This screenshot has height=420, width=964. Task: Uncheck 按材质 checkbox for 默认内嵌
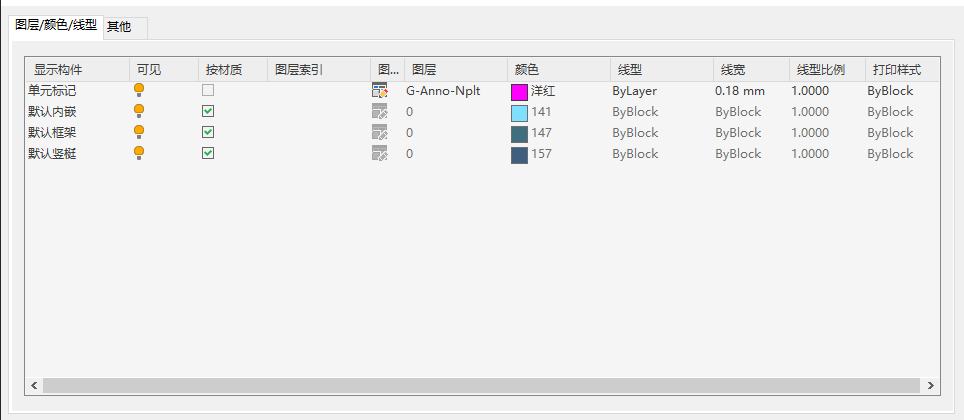(x=208, y=111)
